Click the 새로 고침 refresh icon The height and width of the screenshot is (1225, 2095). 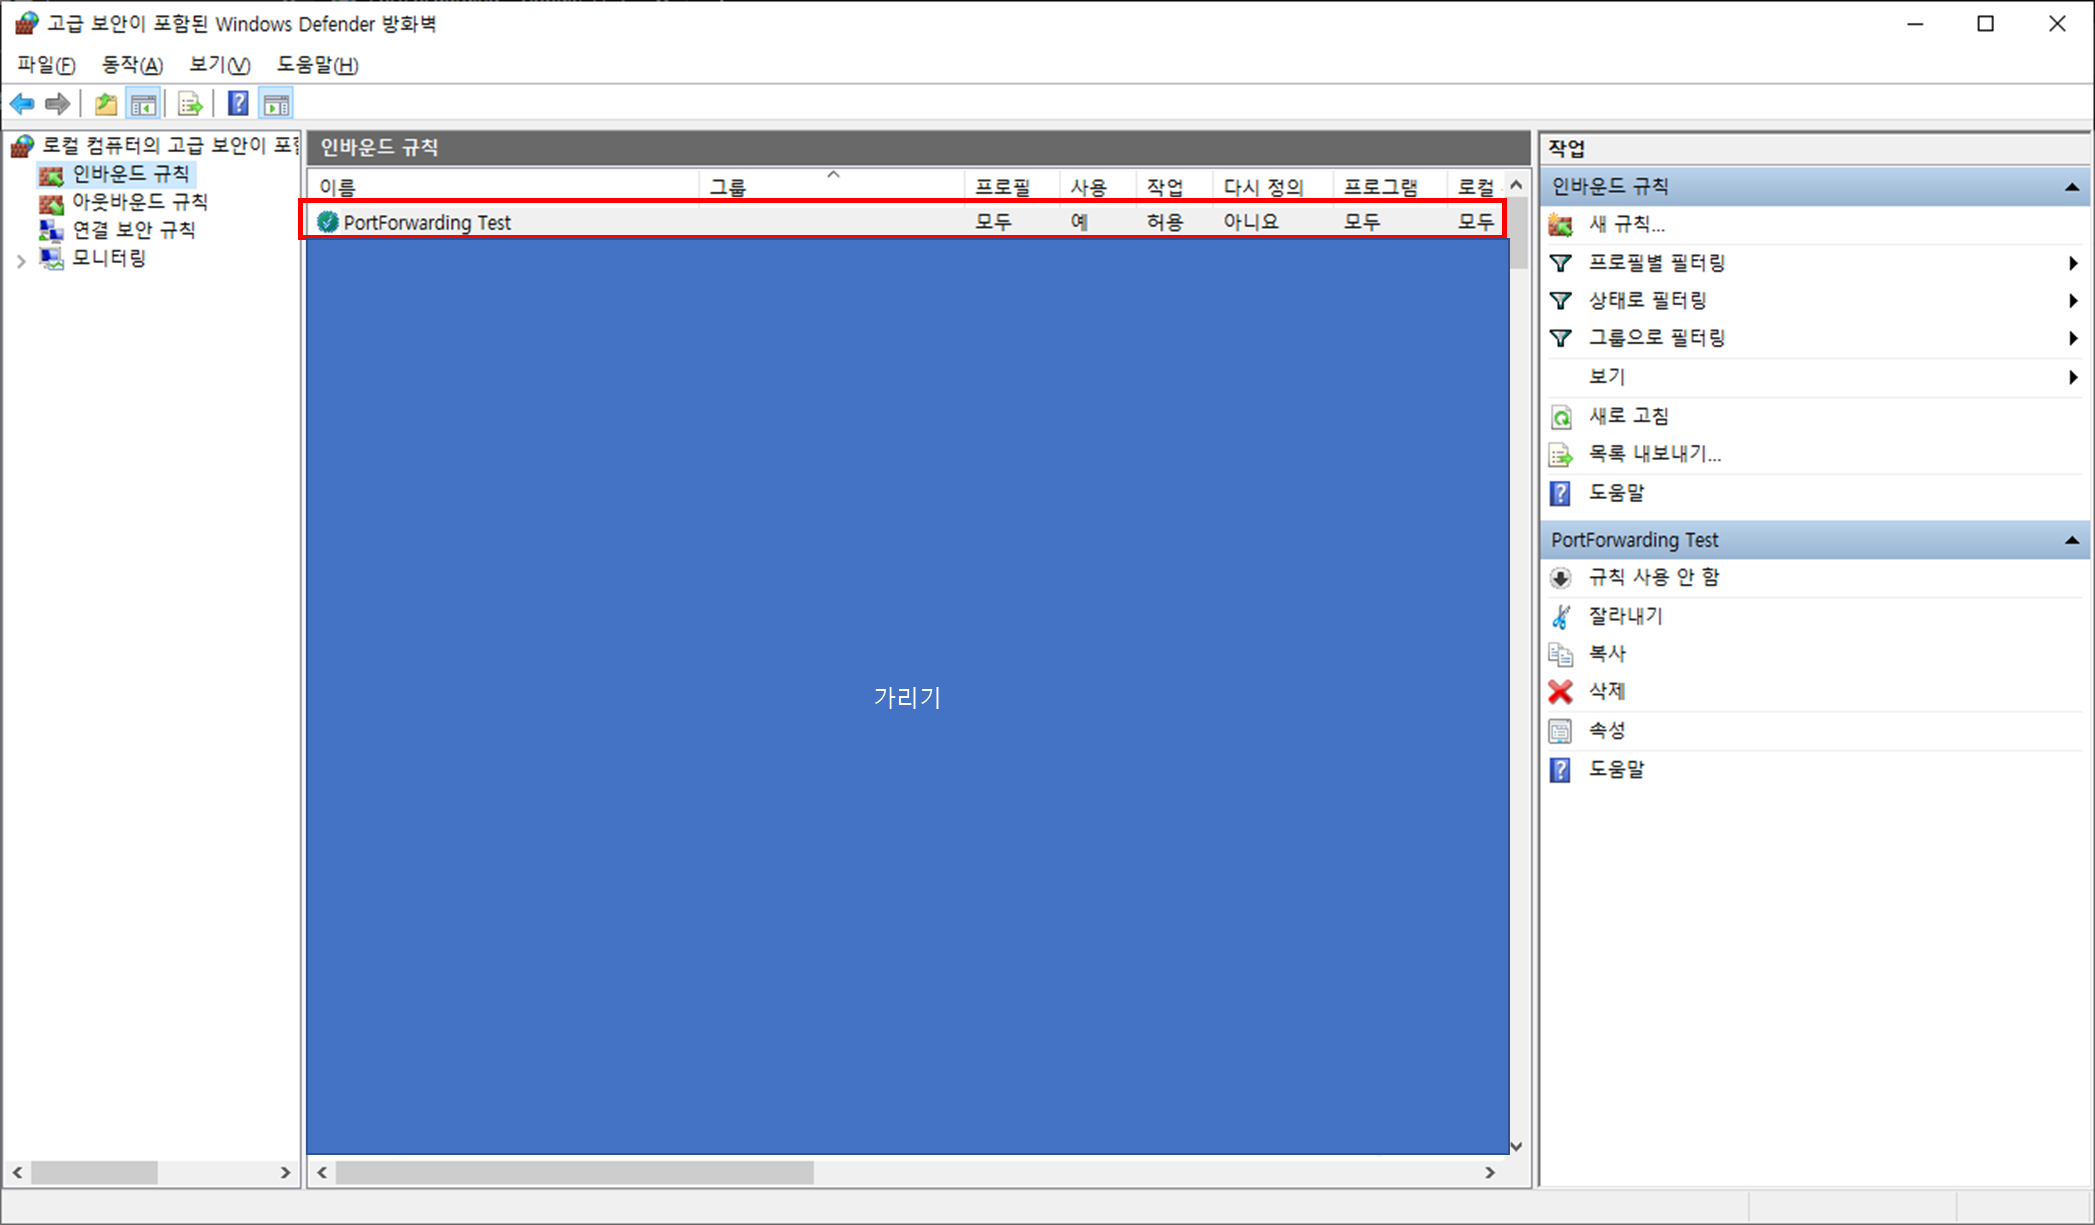pyautogui.click(x=1560, y=416)
